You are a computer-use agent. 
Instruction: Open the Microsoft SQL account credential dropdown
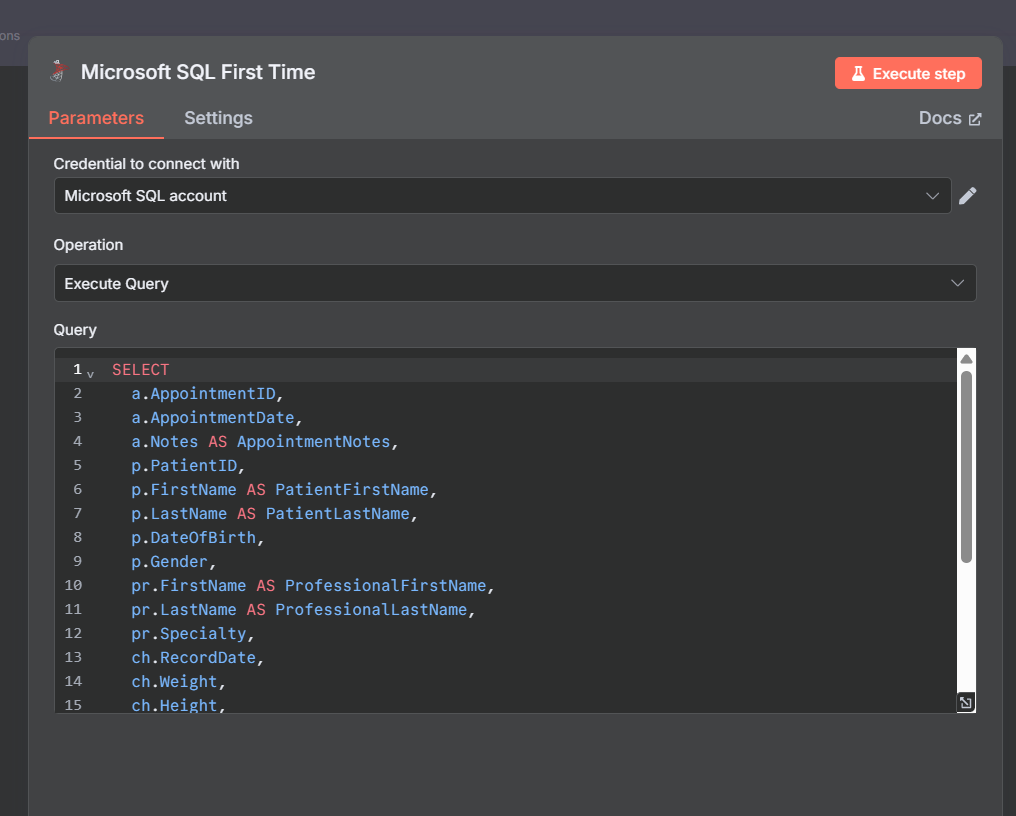point(502,196)
